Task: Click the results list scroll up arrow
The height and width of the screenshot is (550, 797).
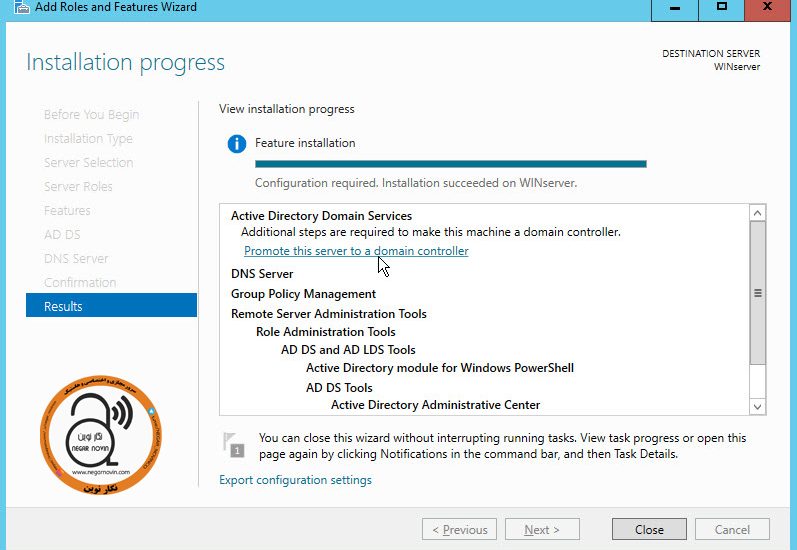Action: tap(757, 213)
